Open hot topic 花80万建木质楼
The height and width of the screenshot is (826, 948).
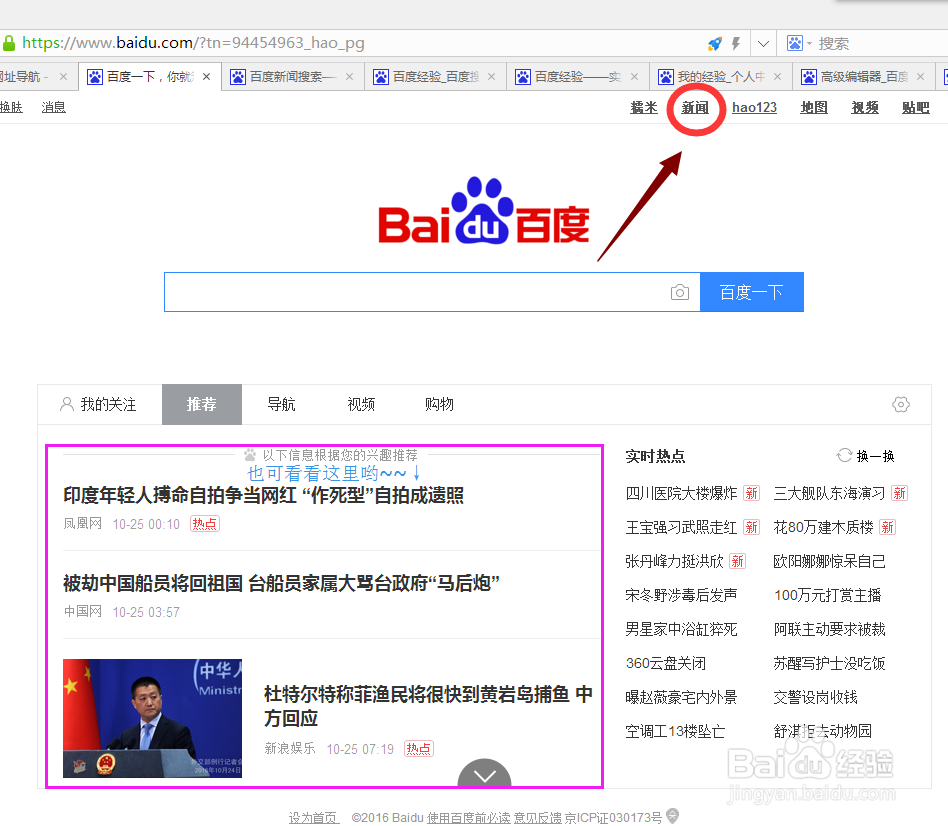823,527
